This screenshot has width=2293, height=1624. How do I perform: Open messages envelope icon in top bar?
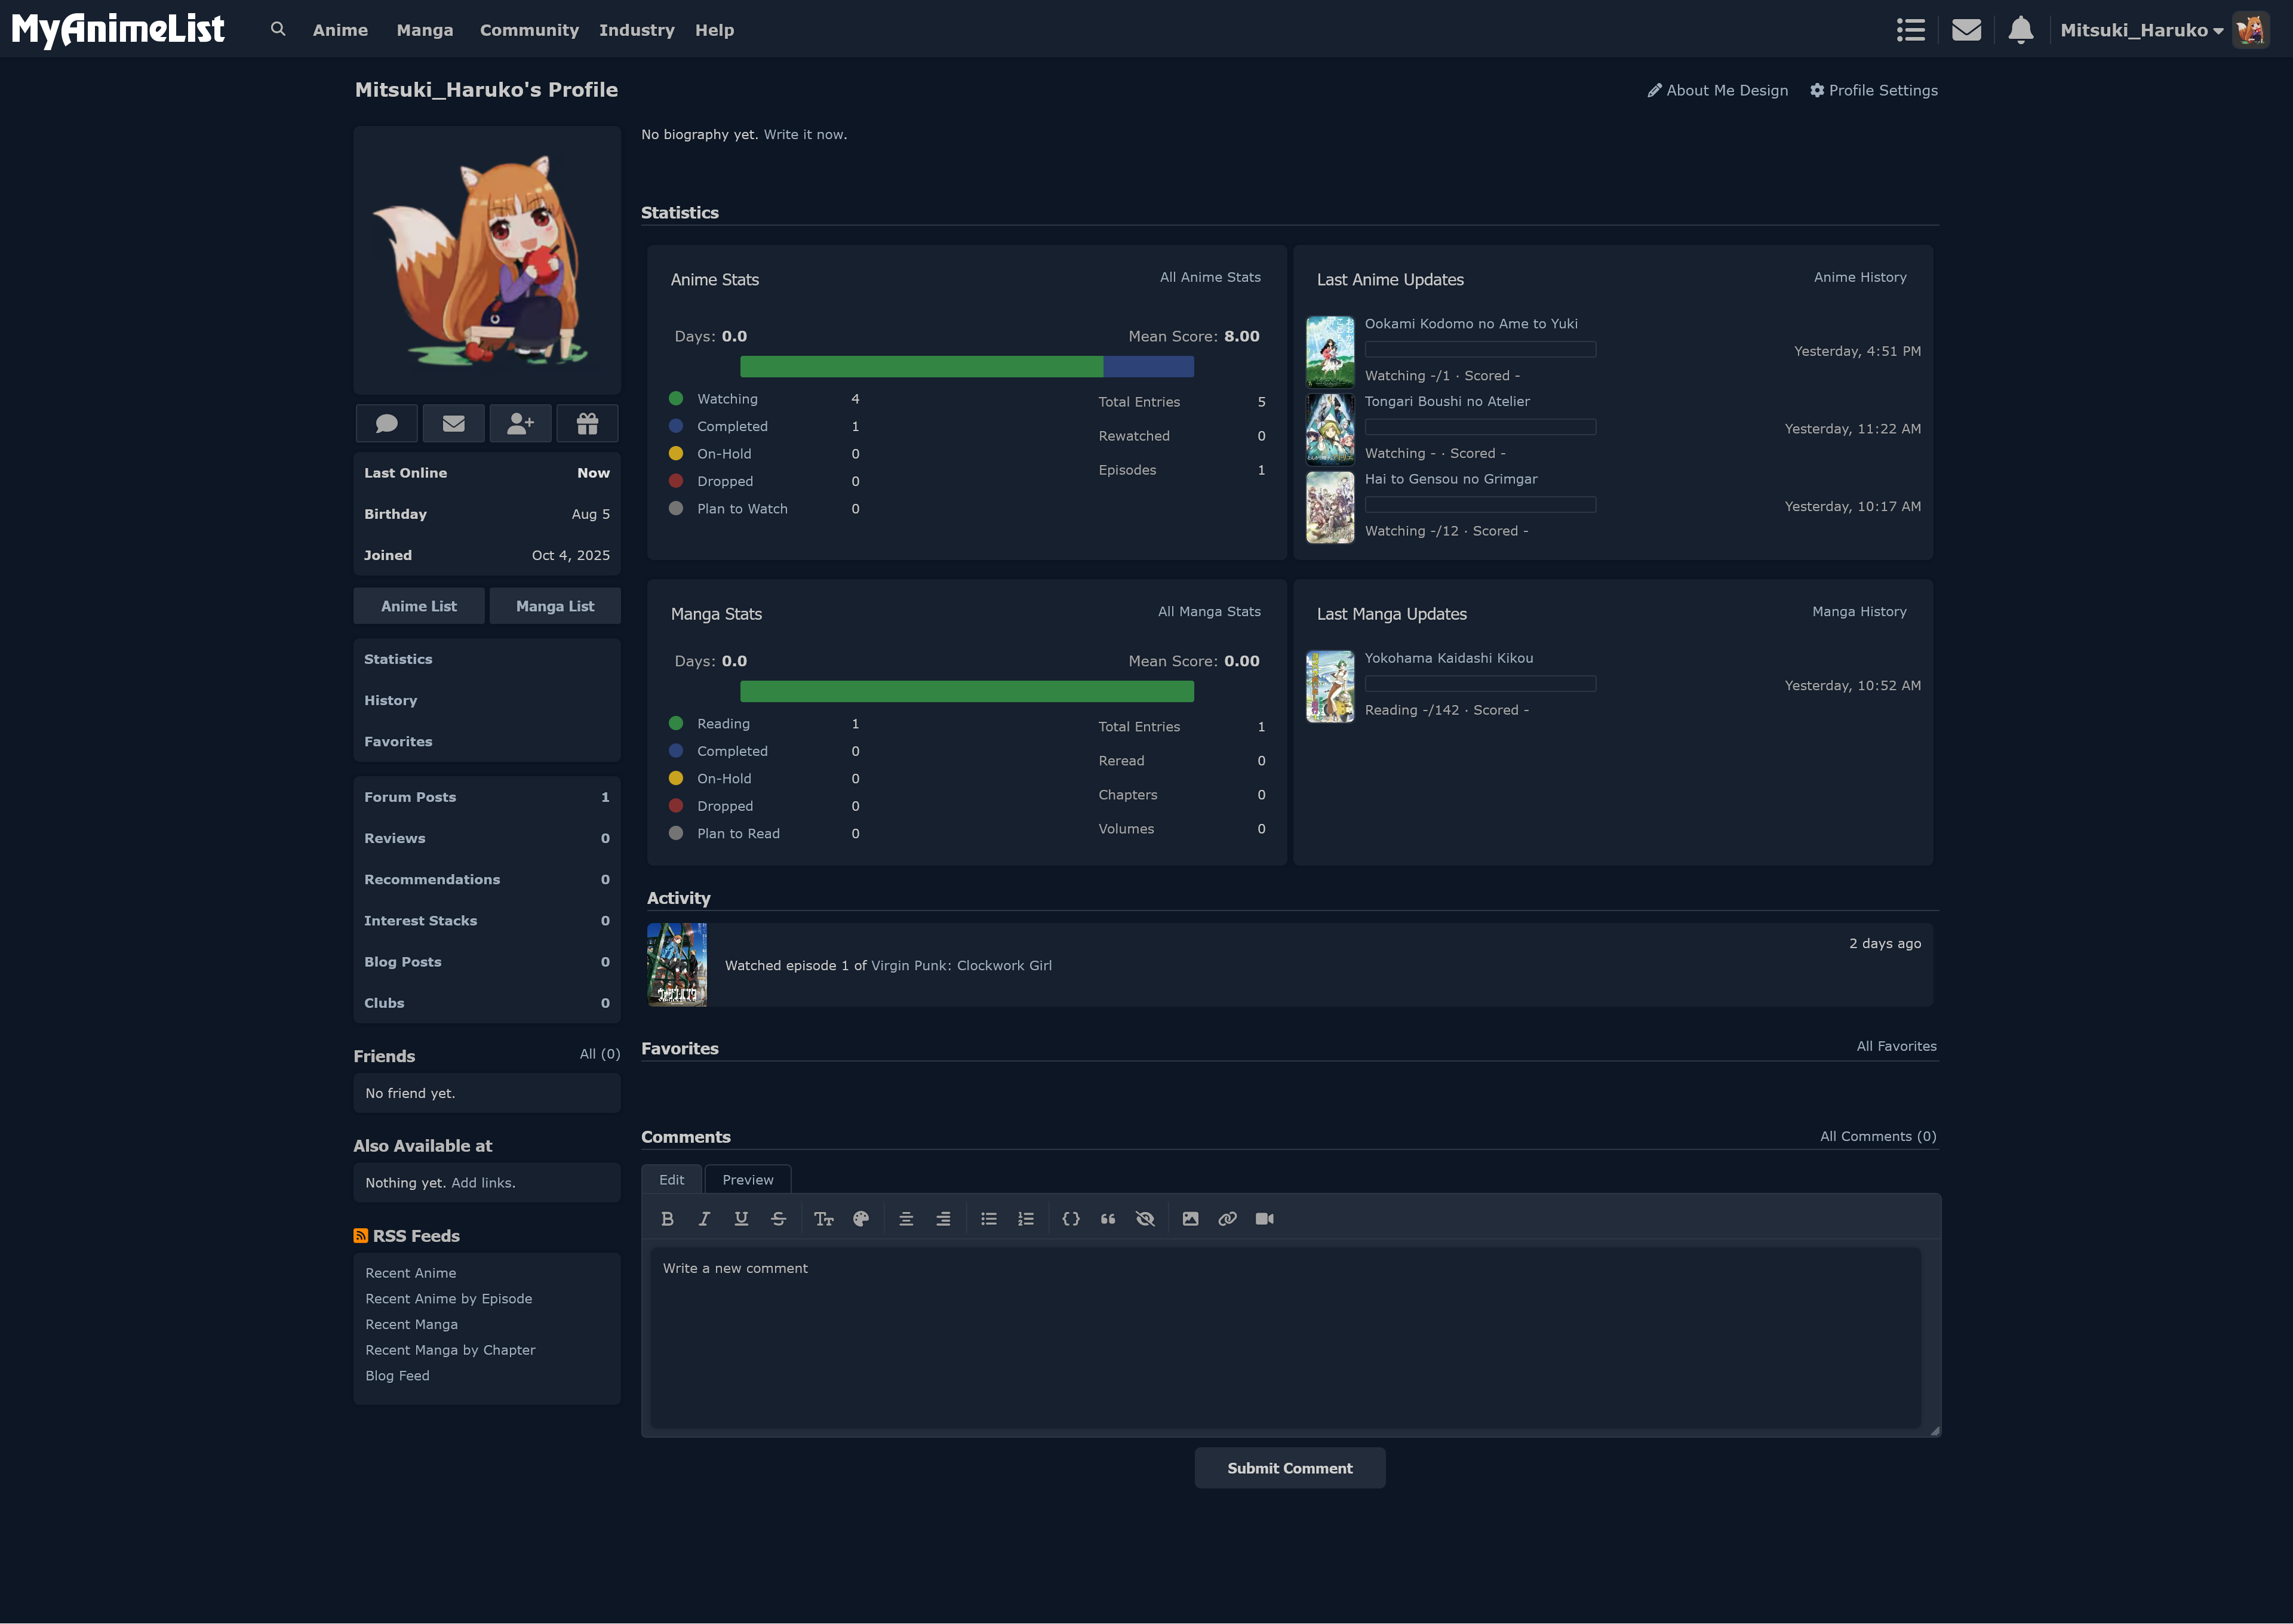coord(1966,30)
